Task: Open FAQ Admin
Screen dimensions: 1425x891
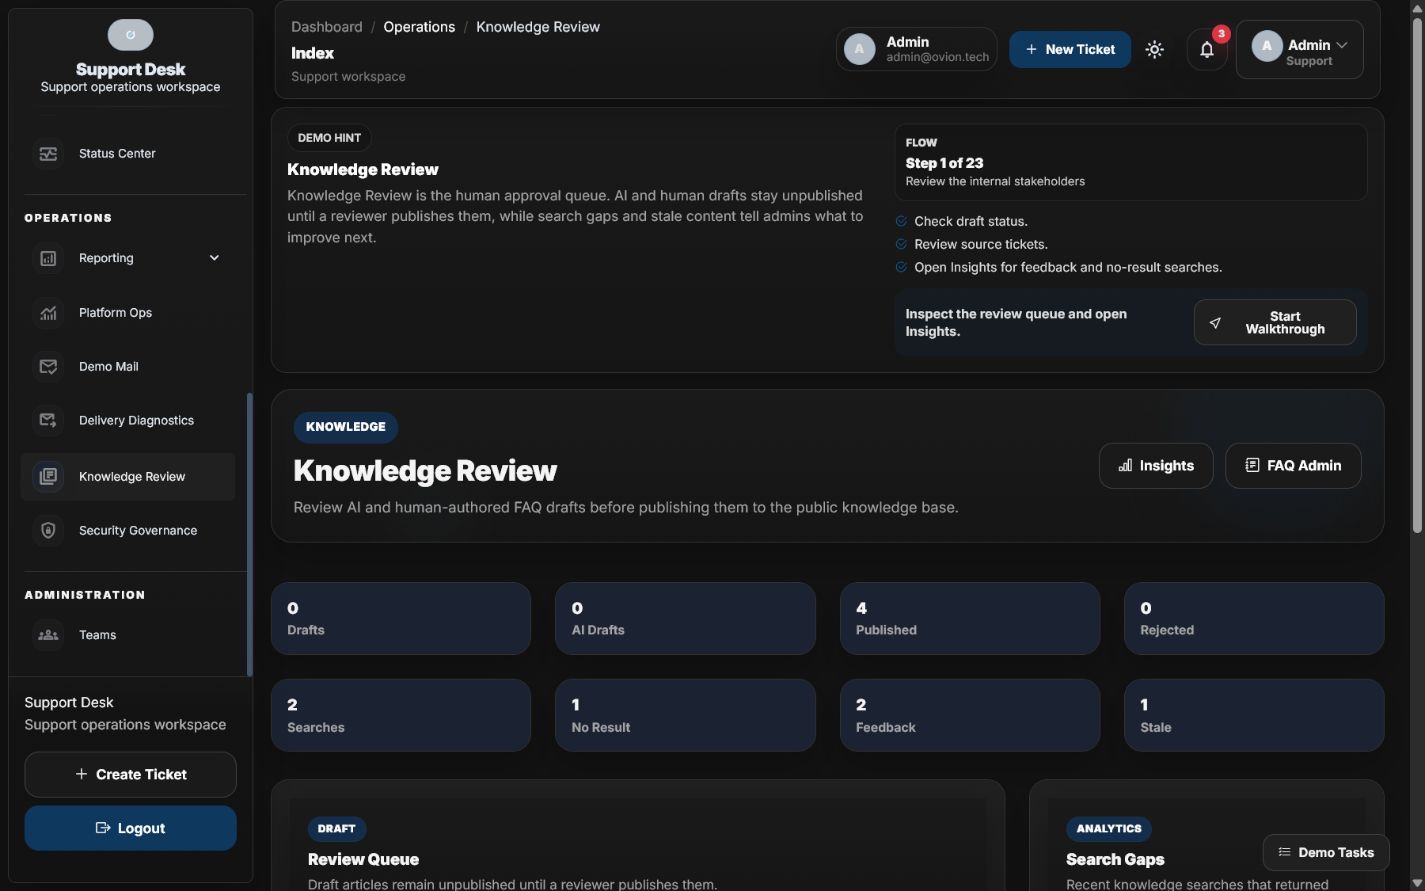Action: click(x=1293, y=466)
